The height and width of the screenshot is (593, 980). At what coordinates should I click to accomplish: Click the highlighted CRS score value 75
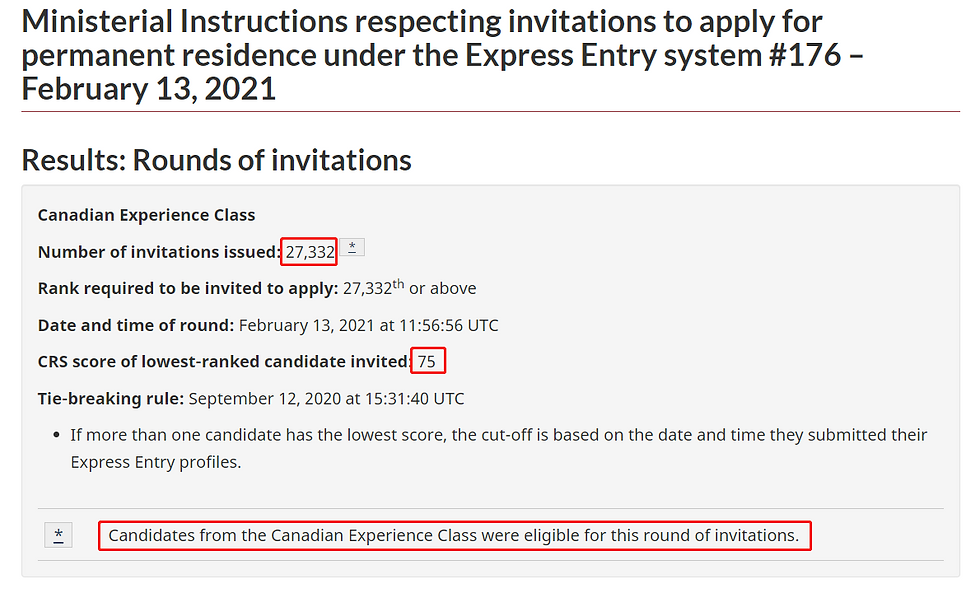[427, 362]
